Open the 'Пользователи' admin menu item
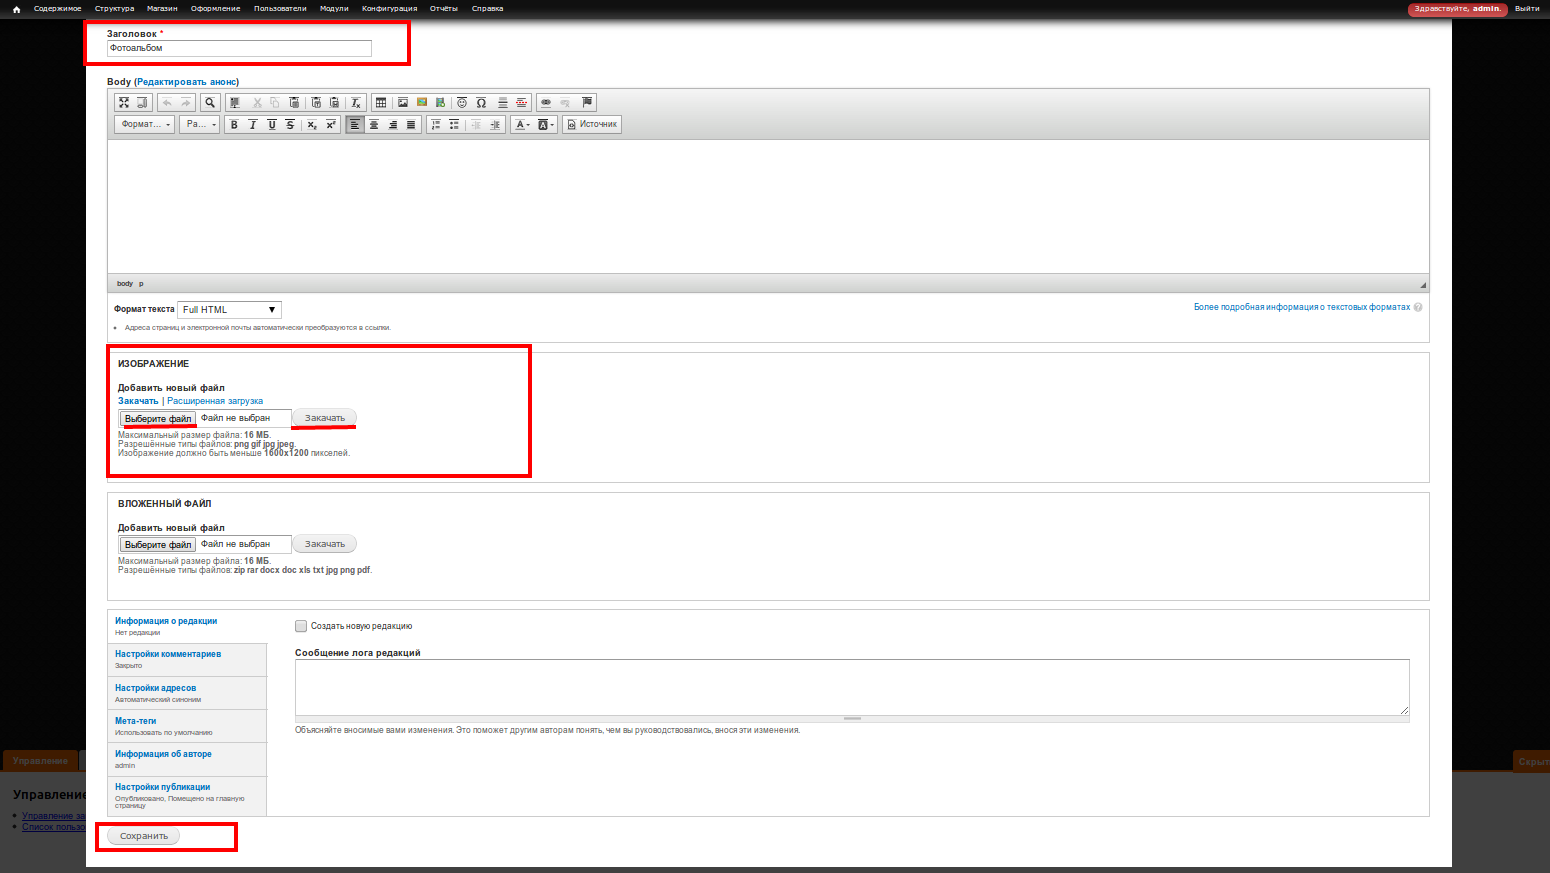1550x873 pixels. pos(280,9)
